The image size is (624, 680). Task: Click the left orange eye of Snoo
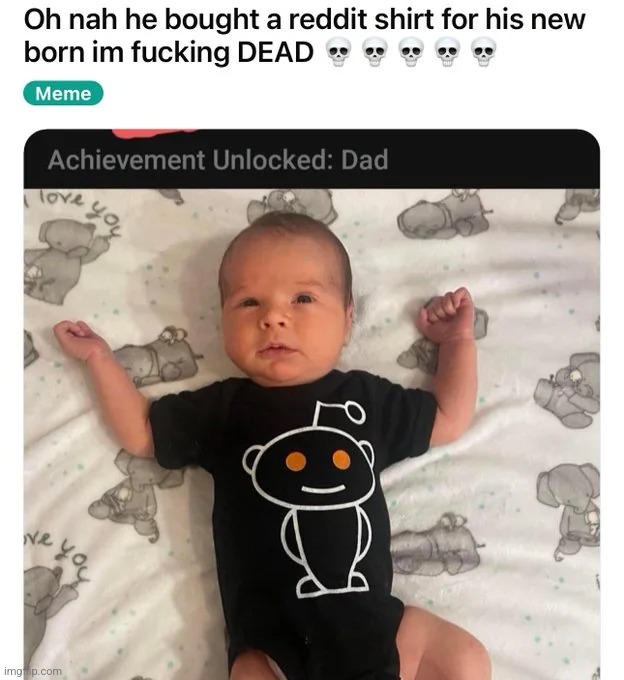point(296,461)
